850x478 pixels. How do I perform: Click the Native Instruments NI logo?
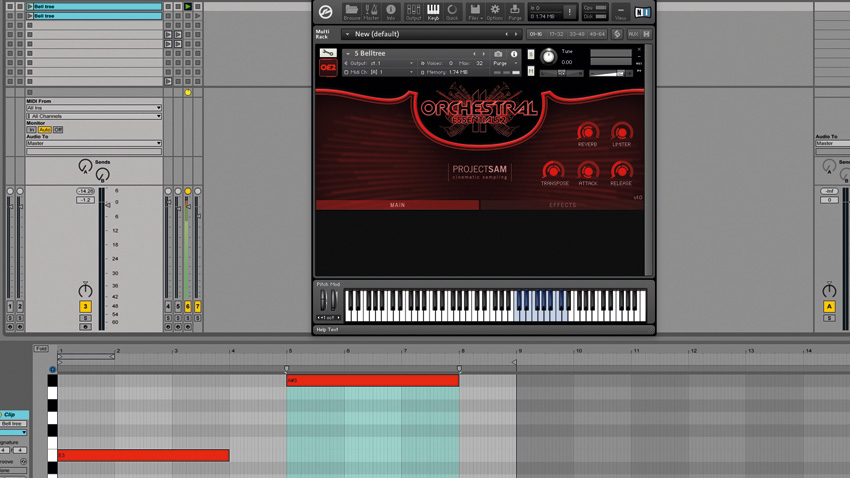pyautogui.click(x=642, y=12)
